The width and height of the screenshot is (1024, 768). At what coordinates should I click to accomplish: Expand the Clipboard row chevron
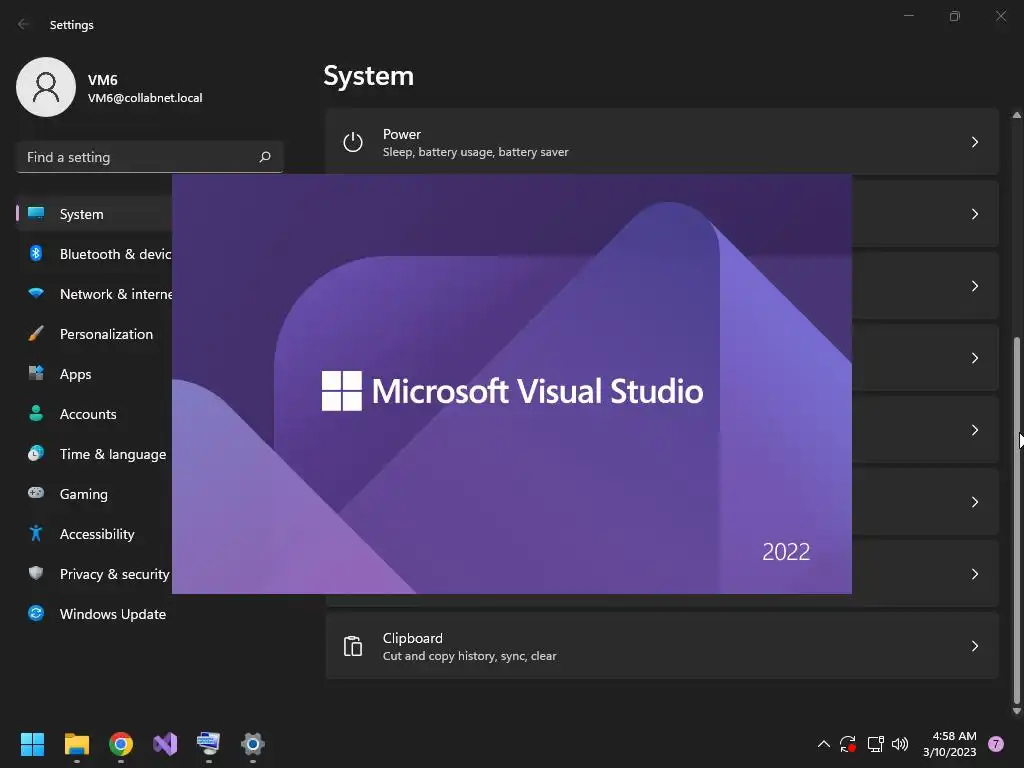974,646
